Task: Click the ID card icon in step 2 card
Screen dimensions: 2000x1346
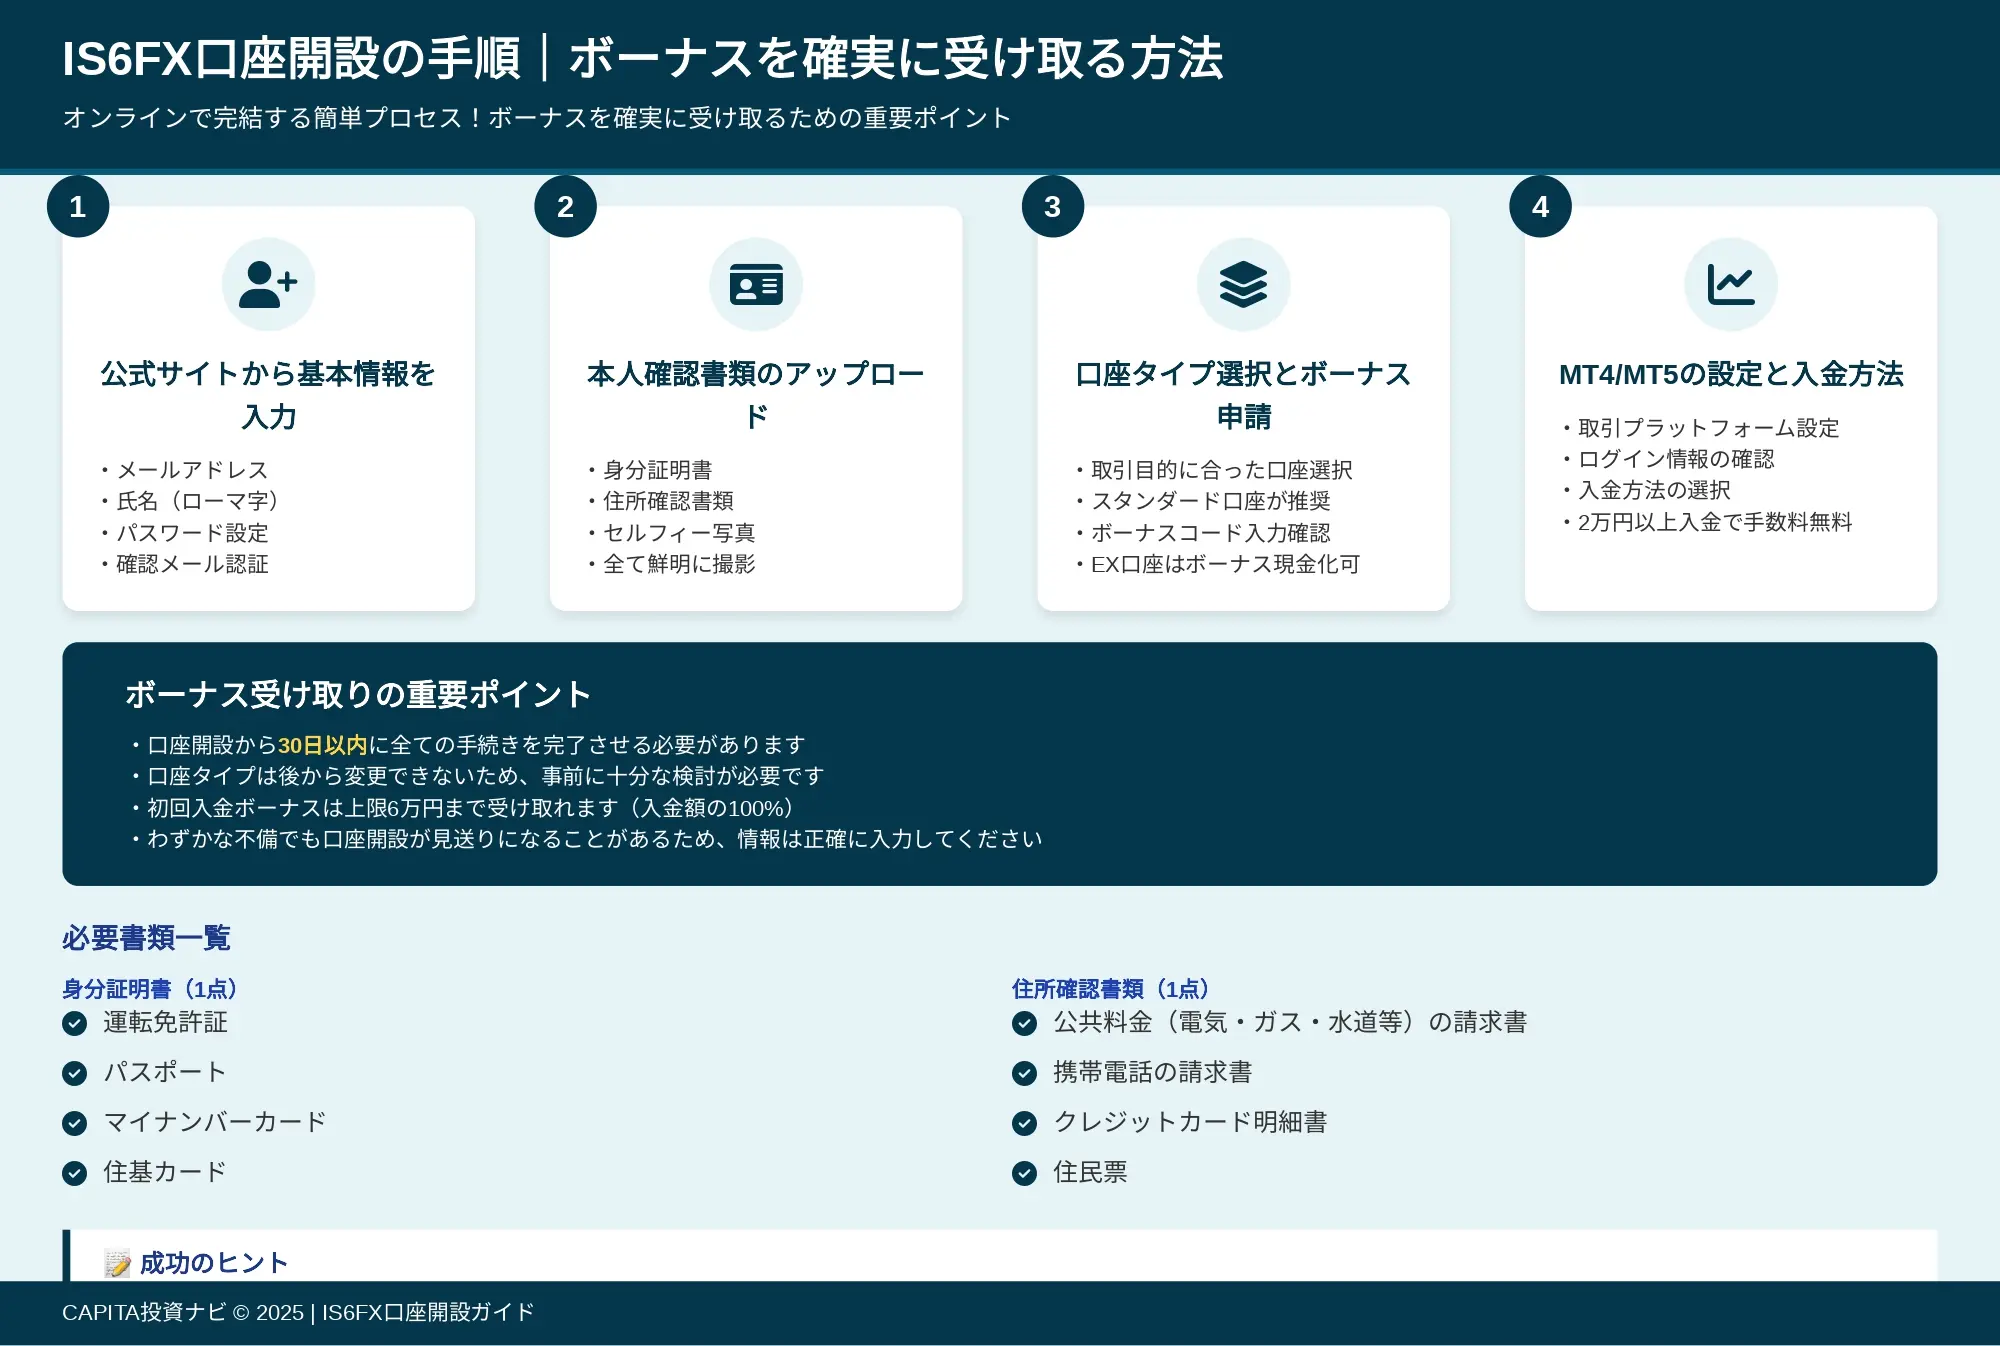Action: coord(756,284)
